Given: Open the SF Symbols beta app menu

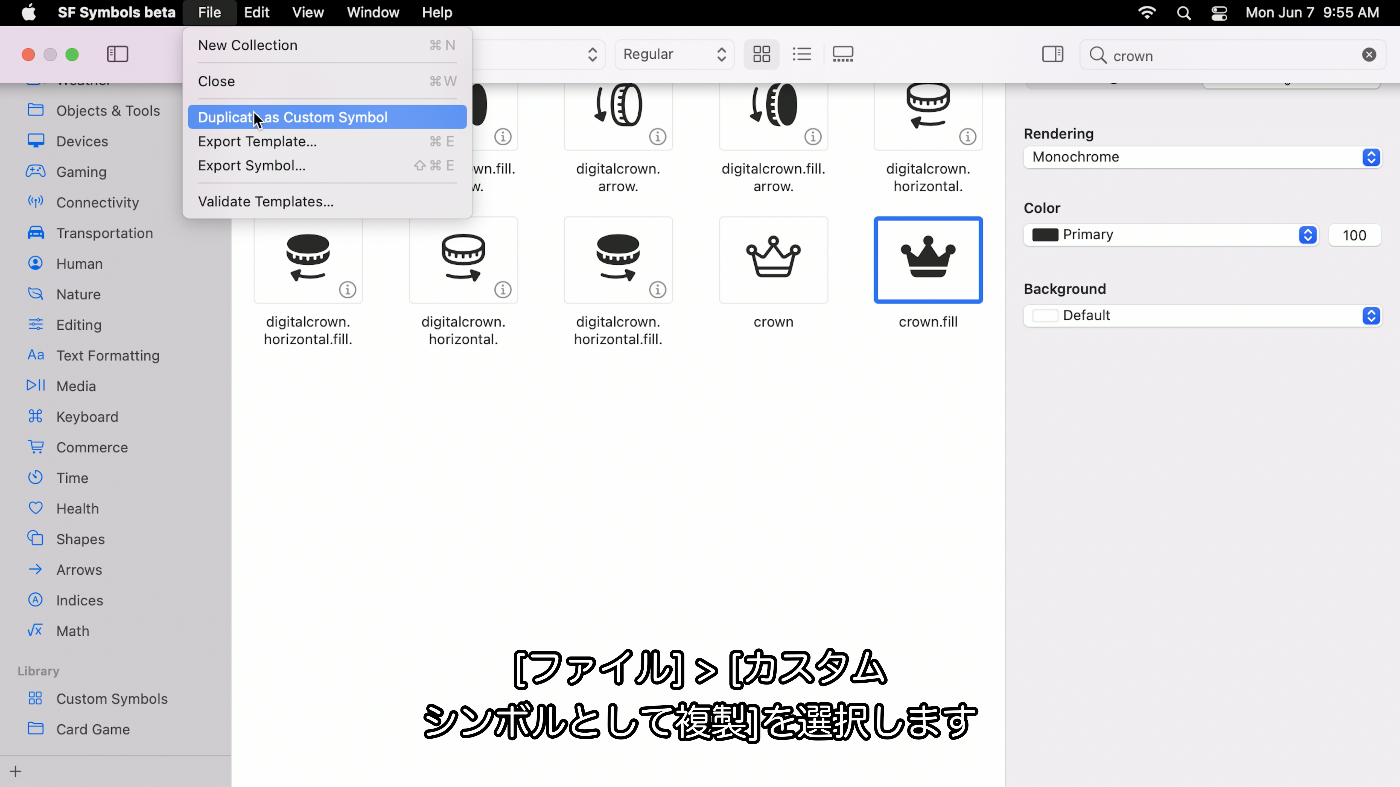Looking at the screenshot, I should 116,12.
